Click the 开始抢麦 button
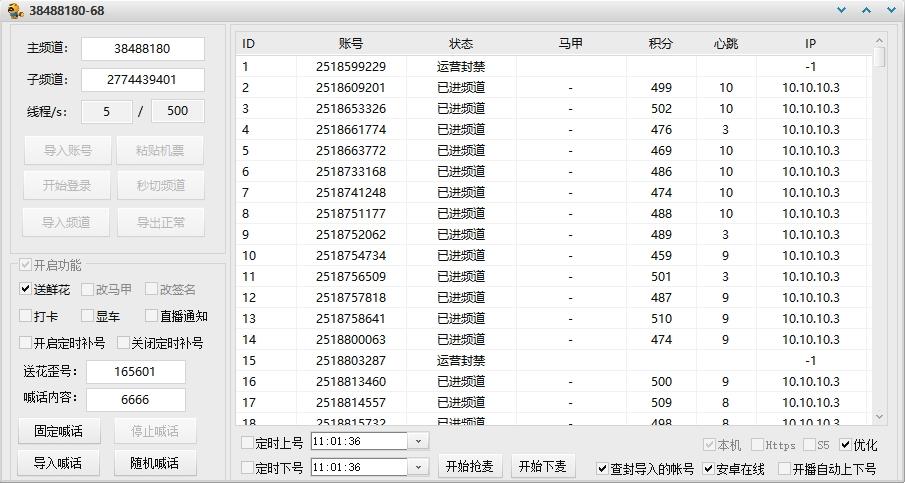The image size is (905, 483). click(470, 466)
